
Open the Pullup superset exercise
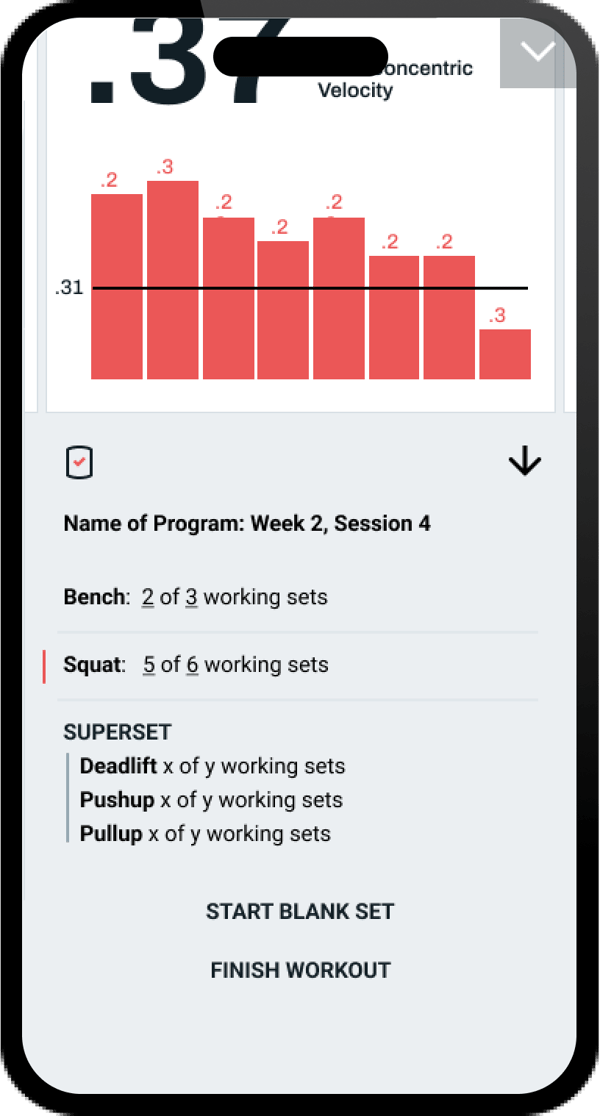click(x=205, y=833)
